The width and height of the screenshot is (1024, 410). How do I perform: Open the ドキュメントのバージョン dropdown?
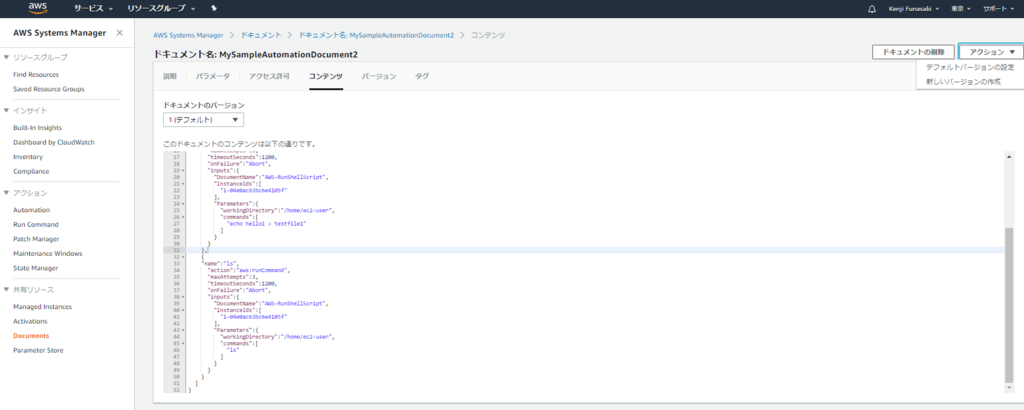point(203,120)
